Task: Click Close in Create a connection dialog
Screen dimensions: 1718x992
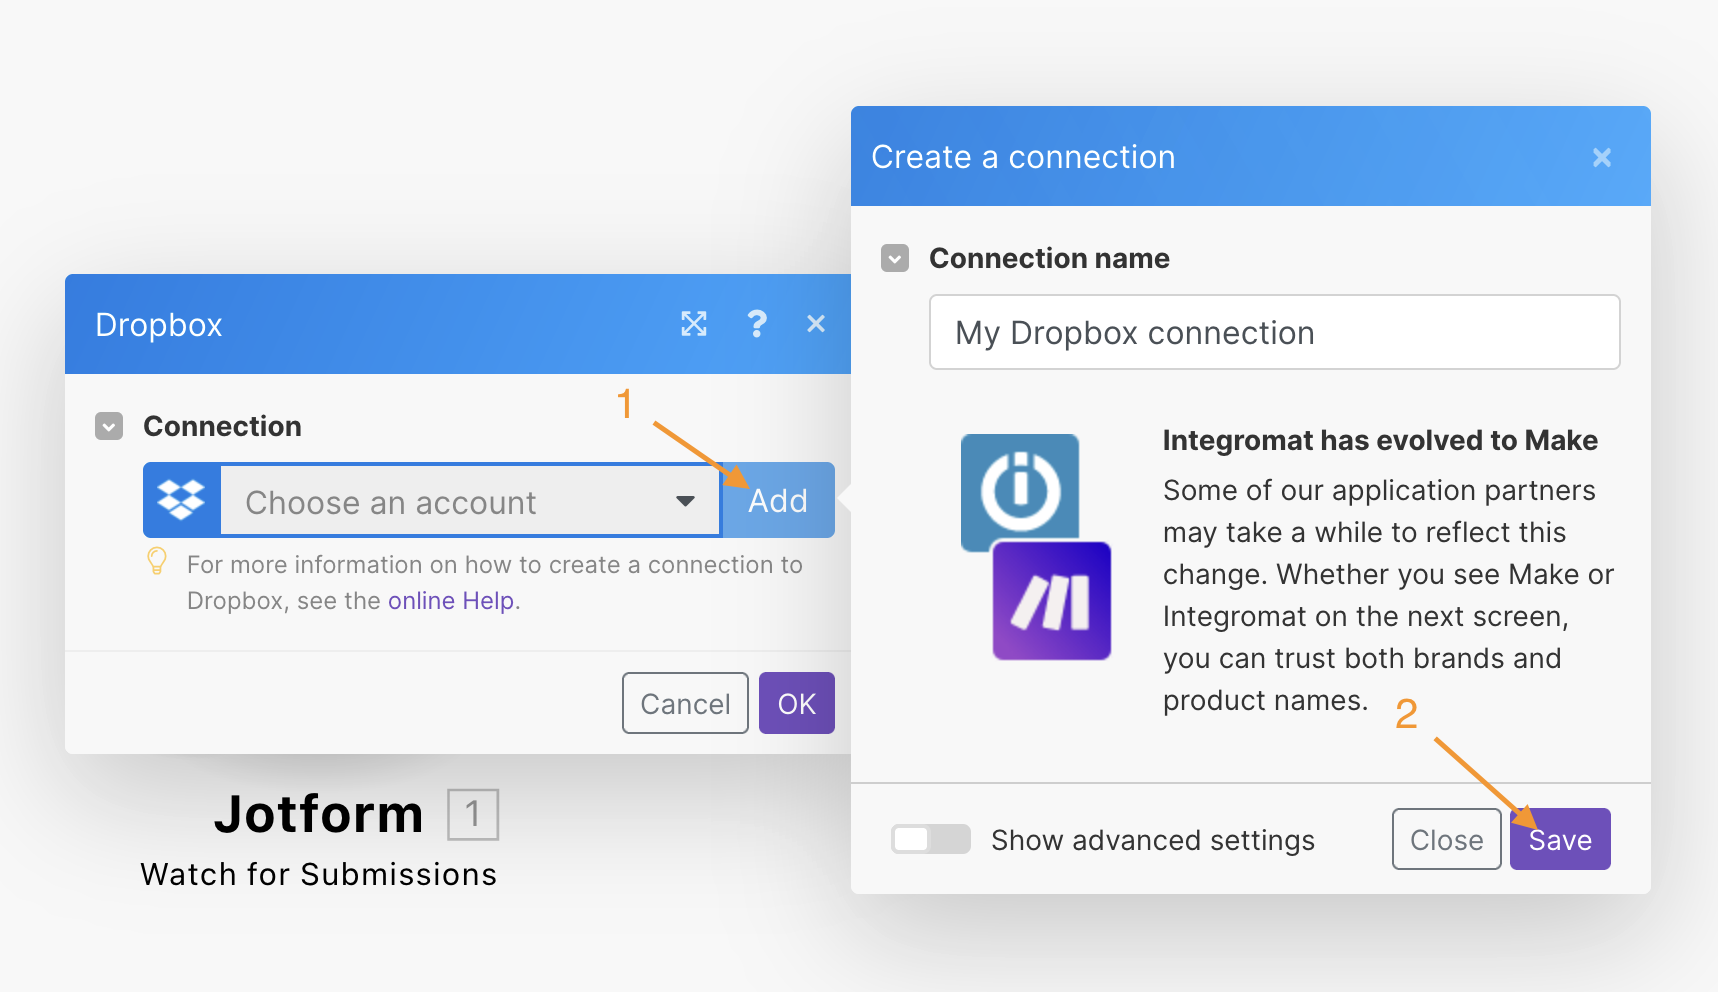Action: click(1446, 839)
